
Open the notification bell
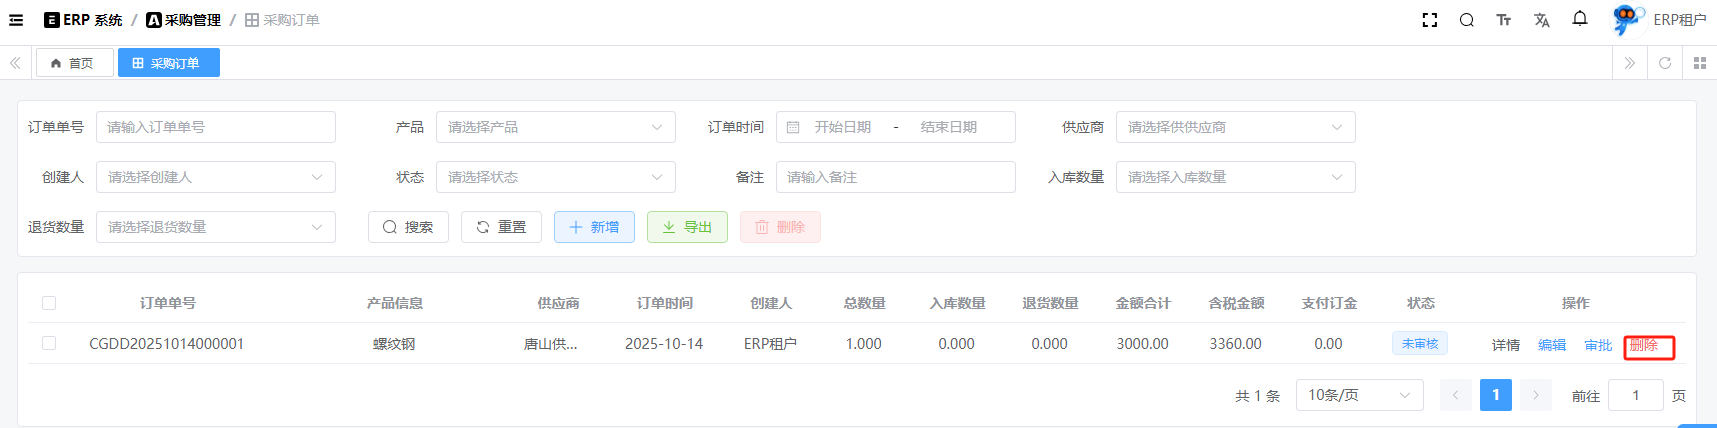click(x=1580, y=19)
